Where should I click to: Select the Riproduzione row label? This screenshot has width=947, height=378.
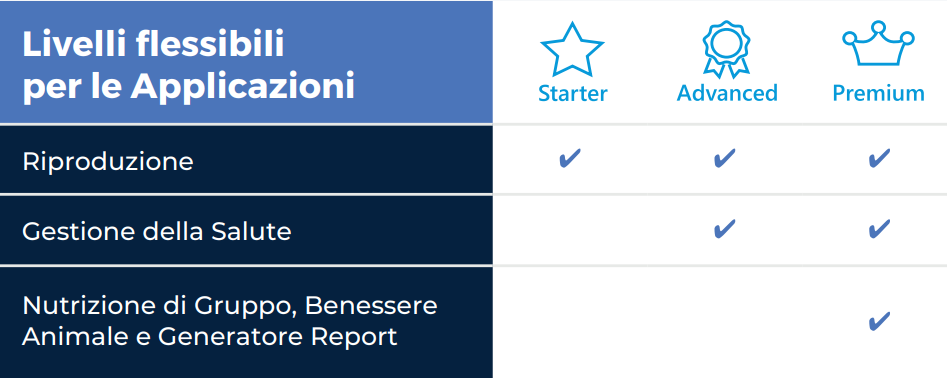108,162
